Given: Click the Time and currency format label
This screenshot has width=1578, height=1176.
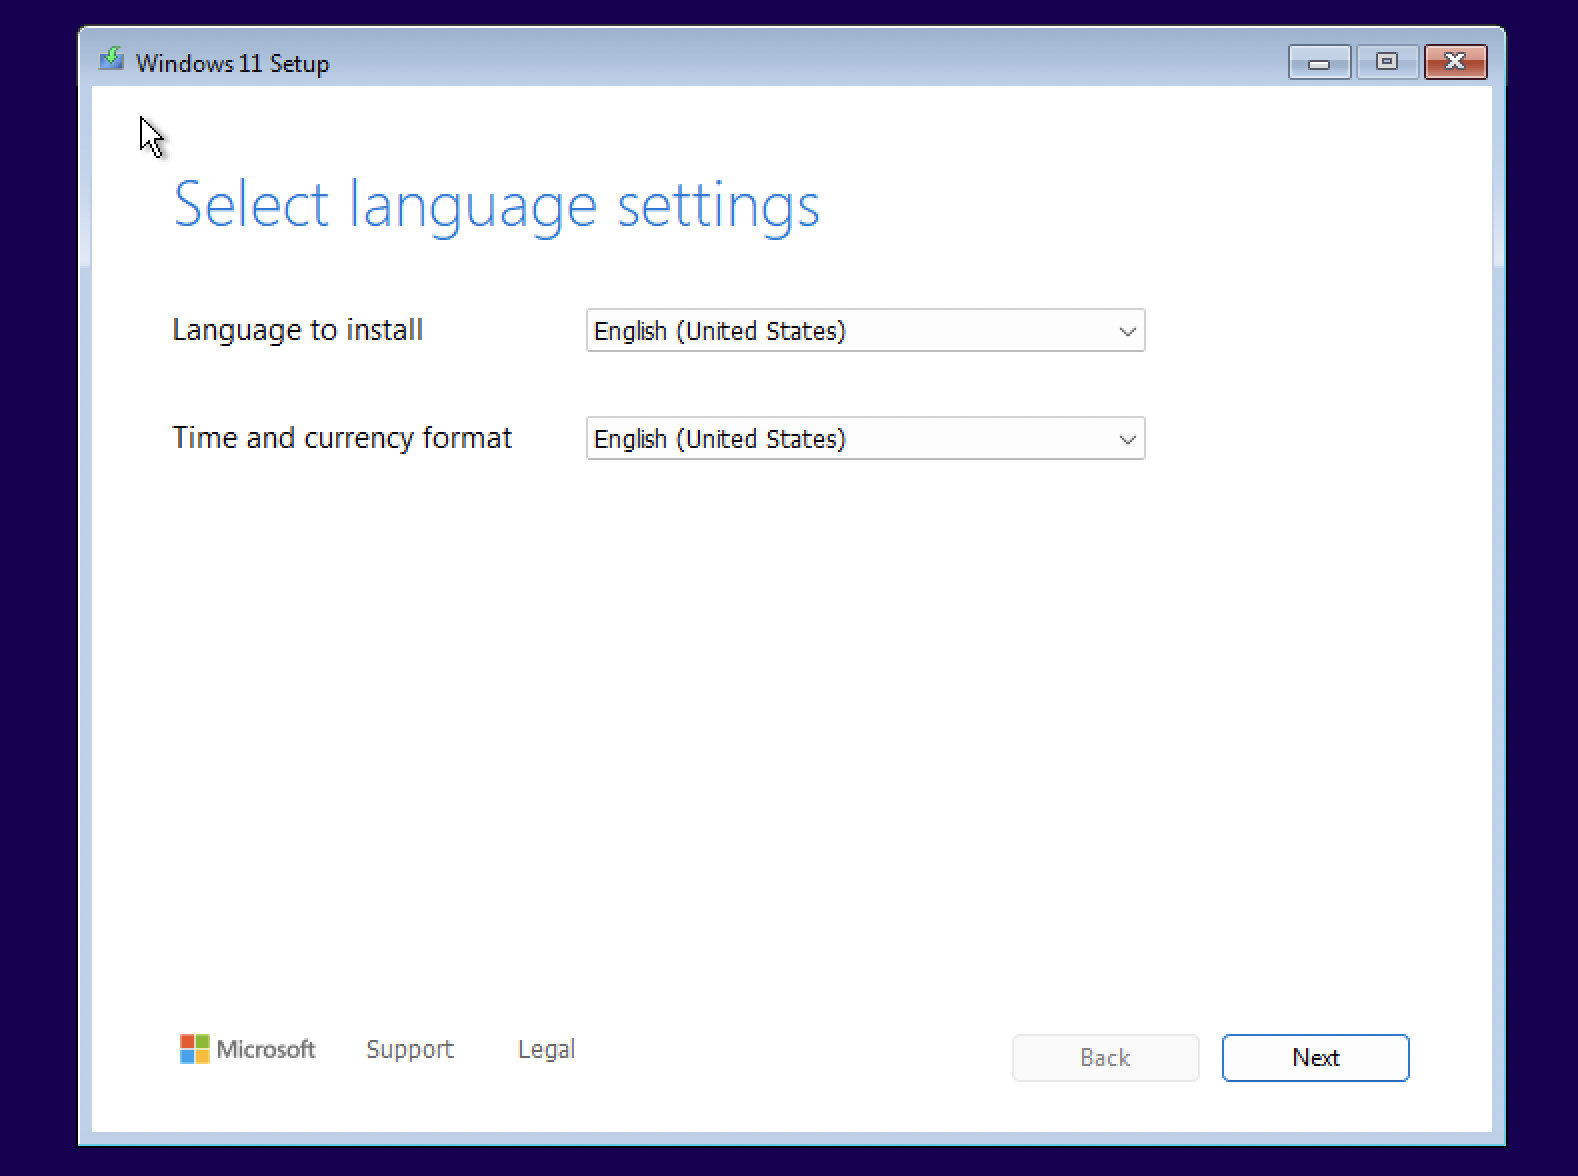Looking at the screenshot, I should 342,438.
